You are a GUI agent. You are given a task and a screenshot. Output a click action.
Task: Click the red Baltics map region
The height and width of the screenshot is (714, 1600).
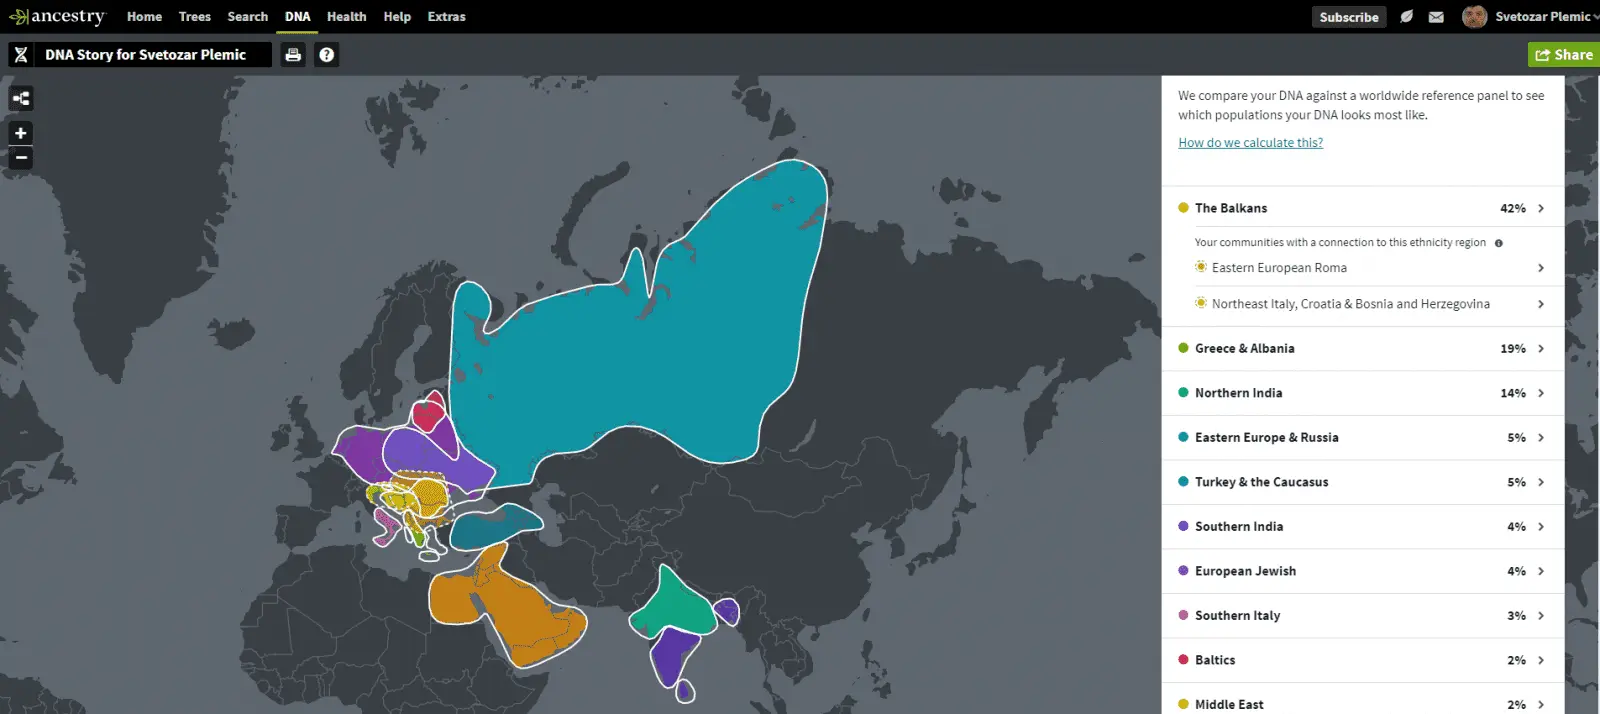428,412
